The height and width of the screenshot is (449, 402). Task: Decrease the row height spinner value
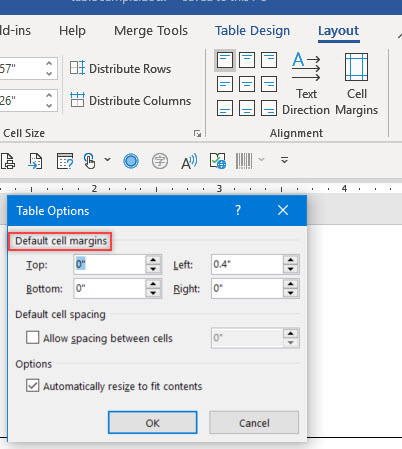(x=49, y=74)
